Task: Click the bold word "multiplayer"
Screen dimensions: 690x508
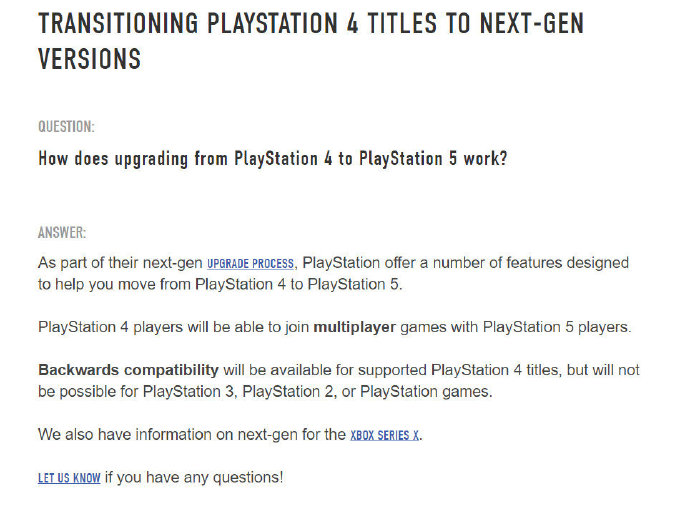Action: tap(355, 327)
